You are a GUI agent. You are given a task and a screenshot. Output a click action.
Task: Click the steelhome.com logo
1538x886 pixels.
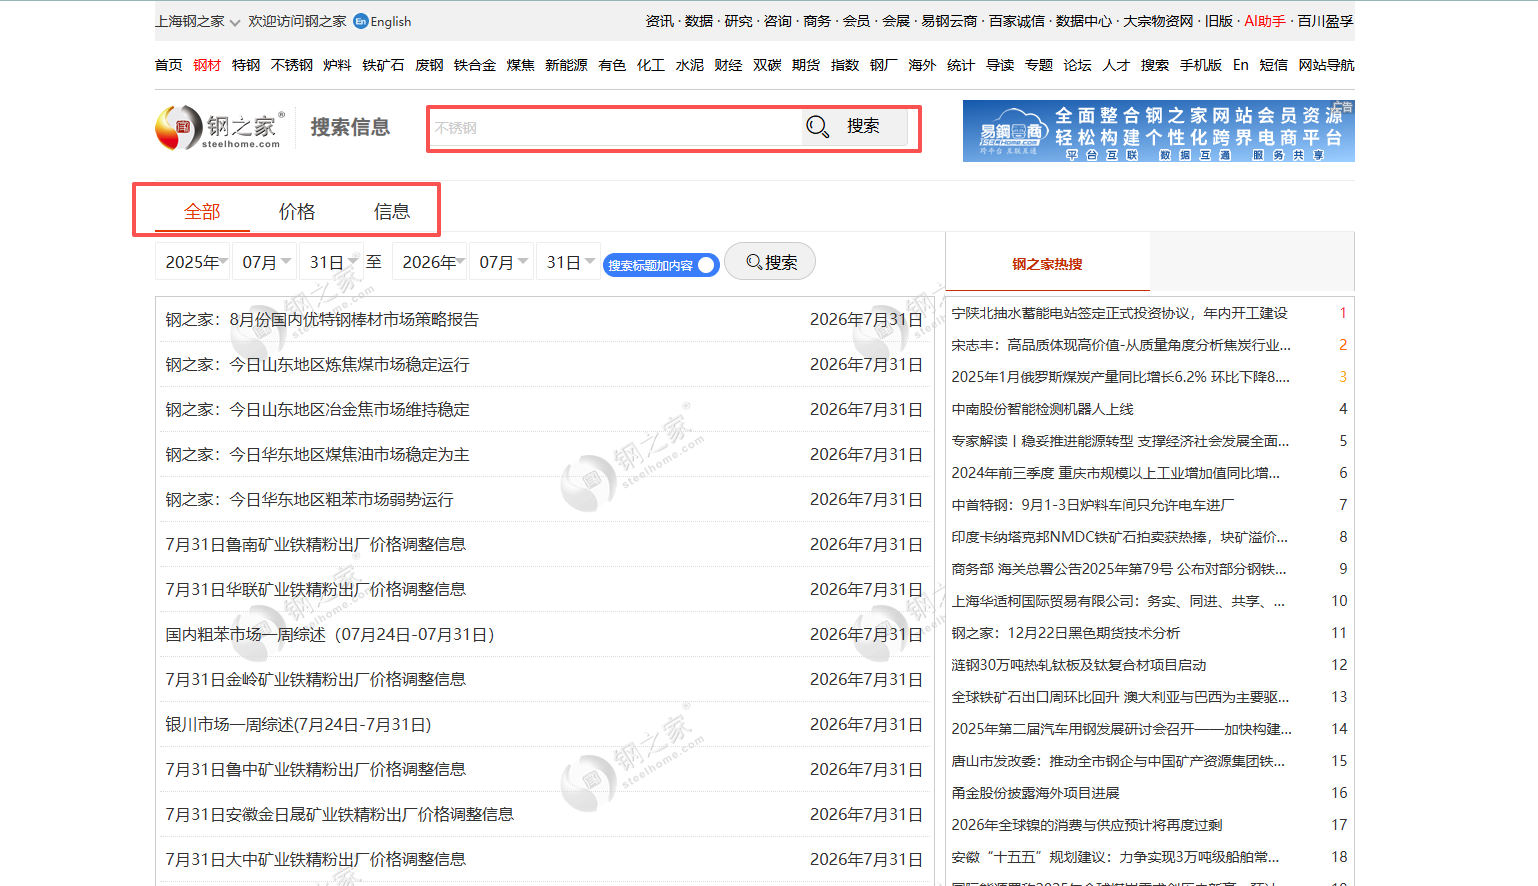[219, 127]
